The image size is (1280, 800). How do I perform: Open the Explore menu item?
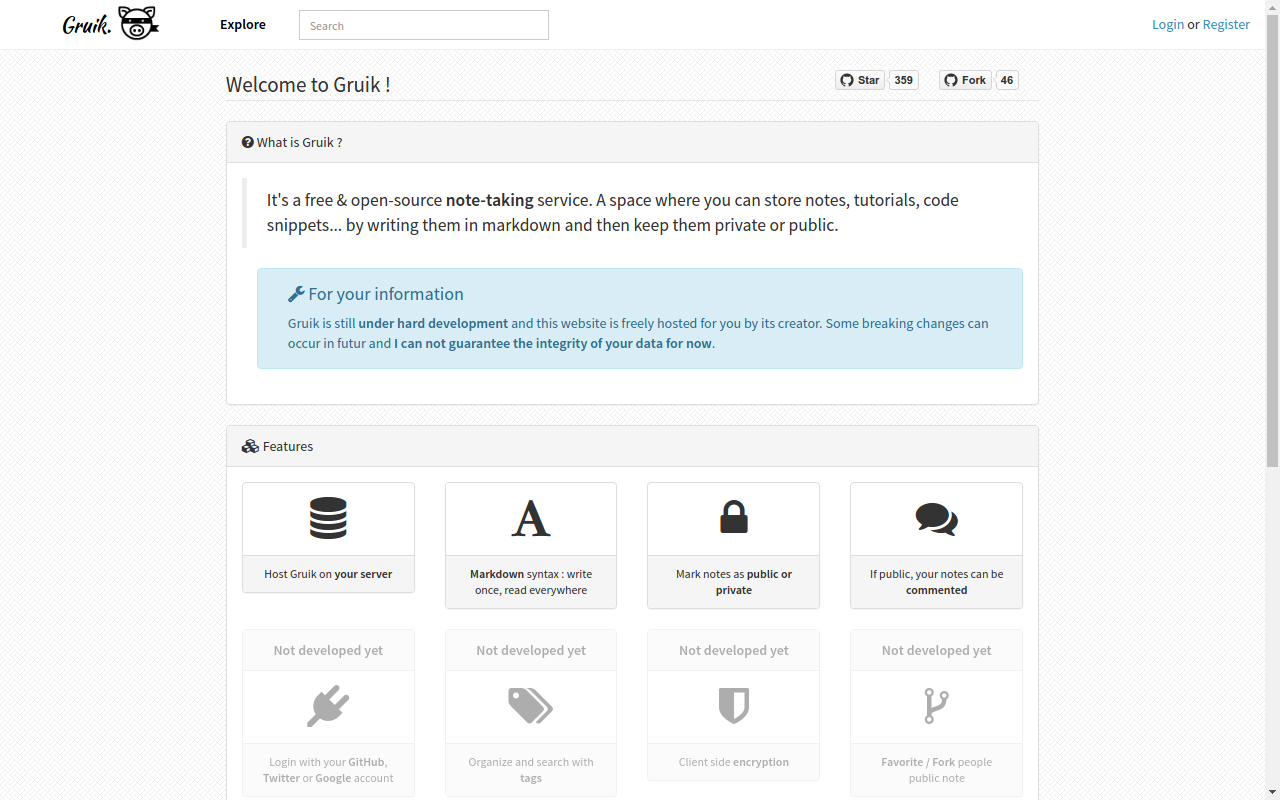click(243, 24)
